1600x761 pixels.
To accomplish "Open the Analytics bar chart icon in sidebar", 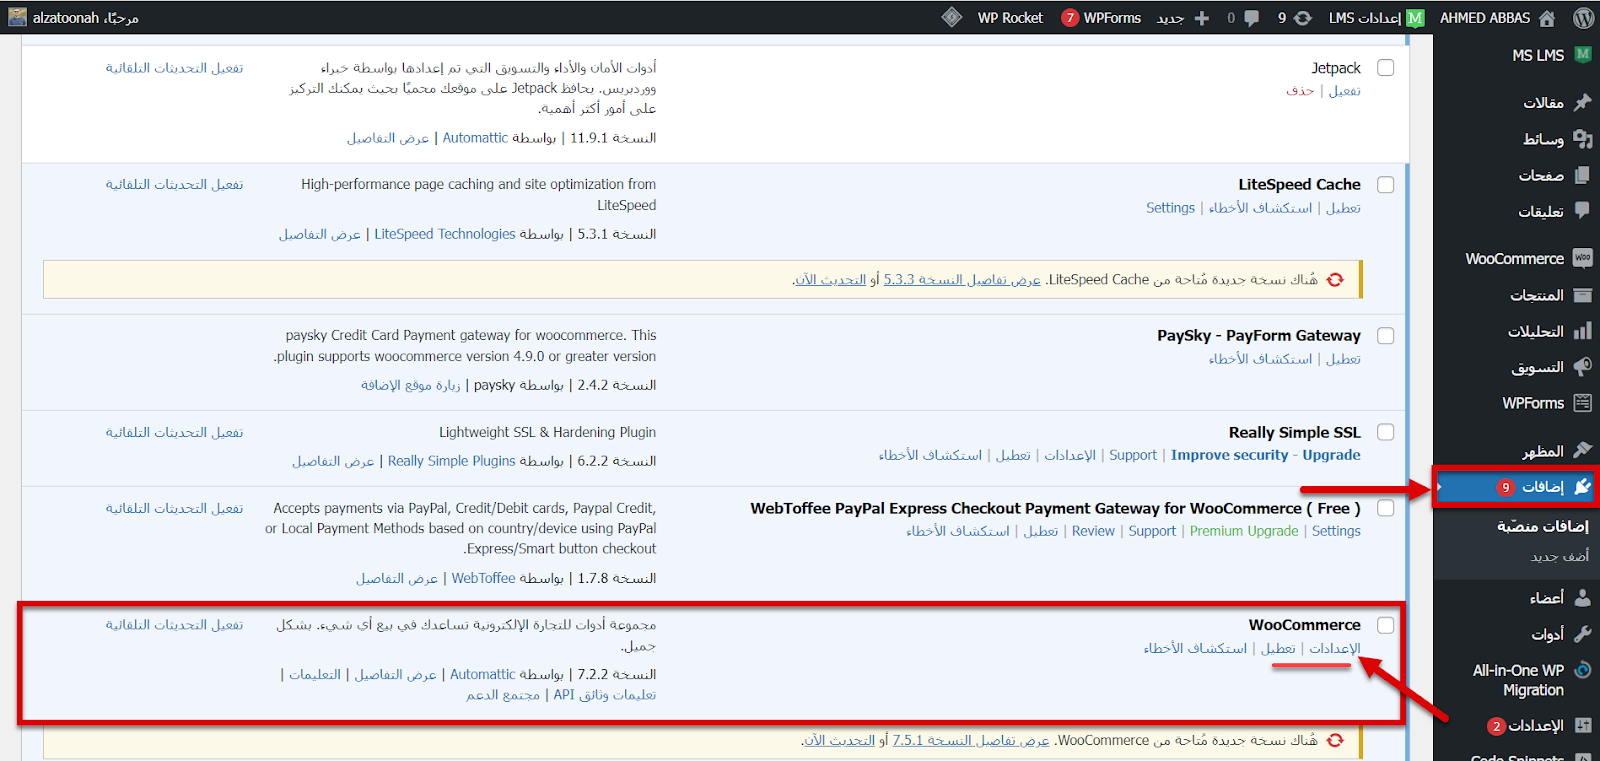I will point(1582,331).
